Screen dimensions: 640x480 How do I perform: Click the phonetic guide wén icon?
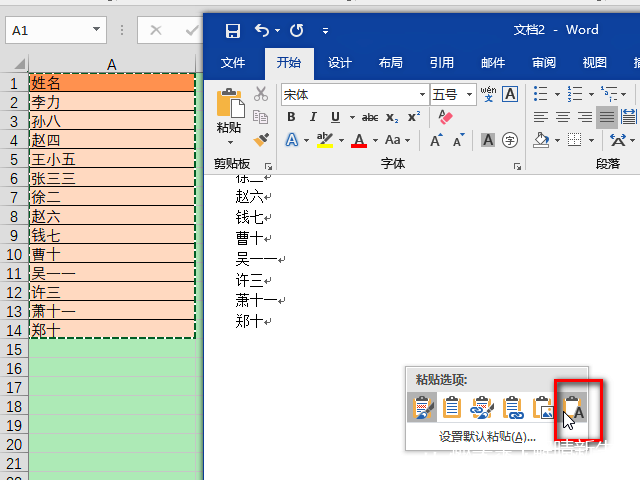488,94
